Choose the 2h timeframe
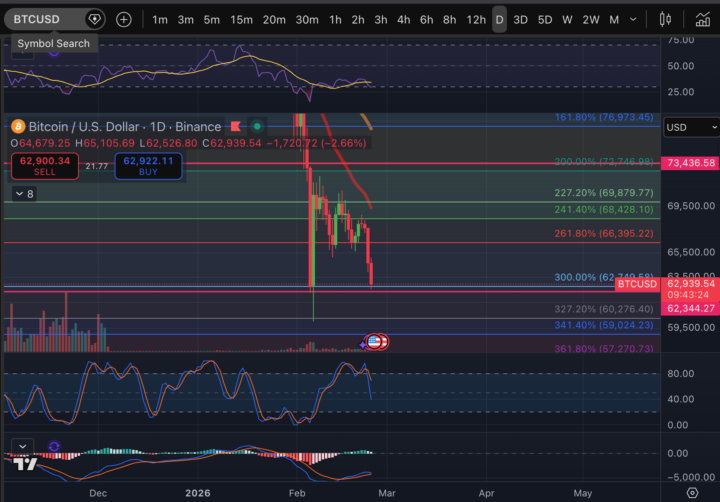720x502 pixels. 358,20
